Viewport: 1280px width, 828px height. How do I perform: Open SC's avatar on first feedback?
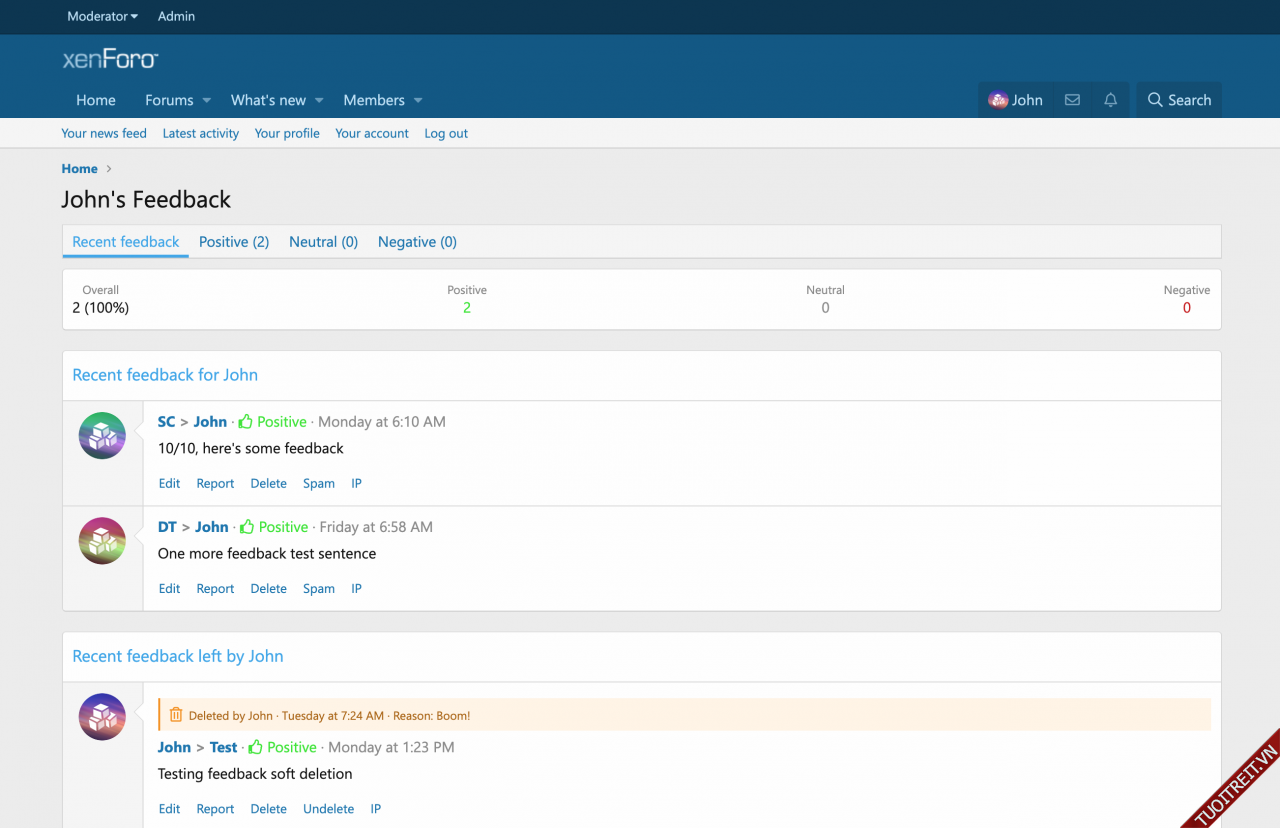coord(102,436)
